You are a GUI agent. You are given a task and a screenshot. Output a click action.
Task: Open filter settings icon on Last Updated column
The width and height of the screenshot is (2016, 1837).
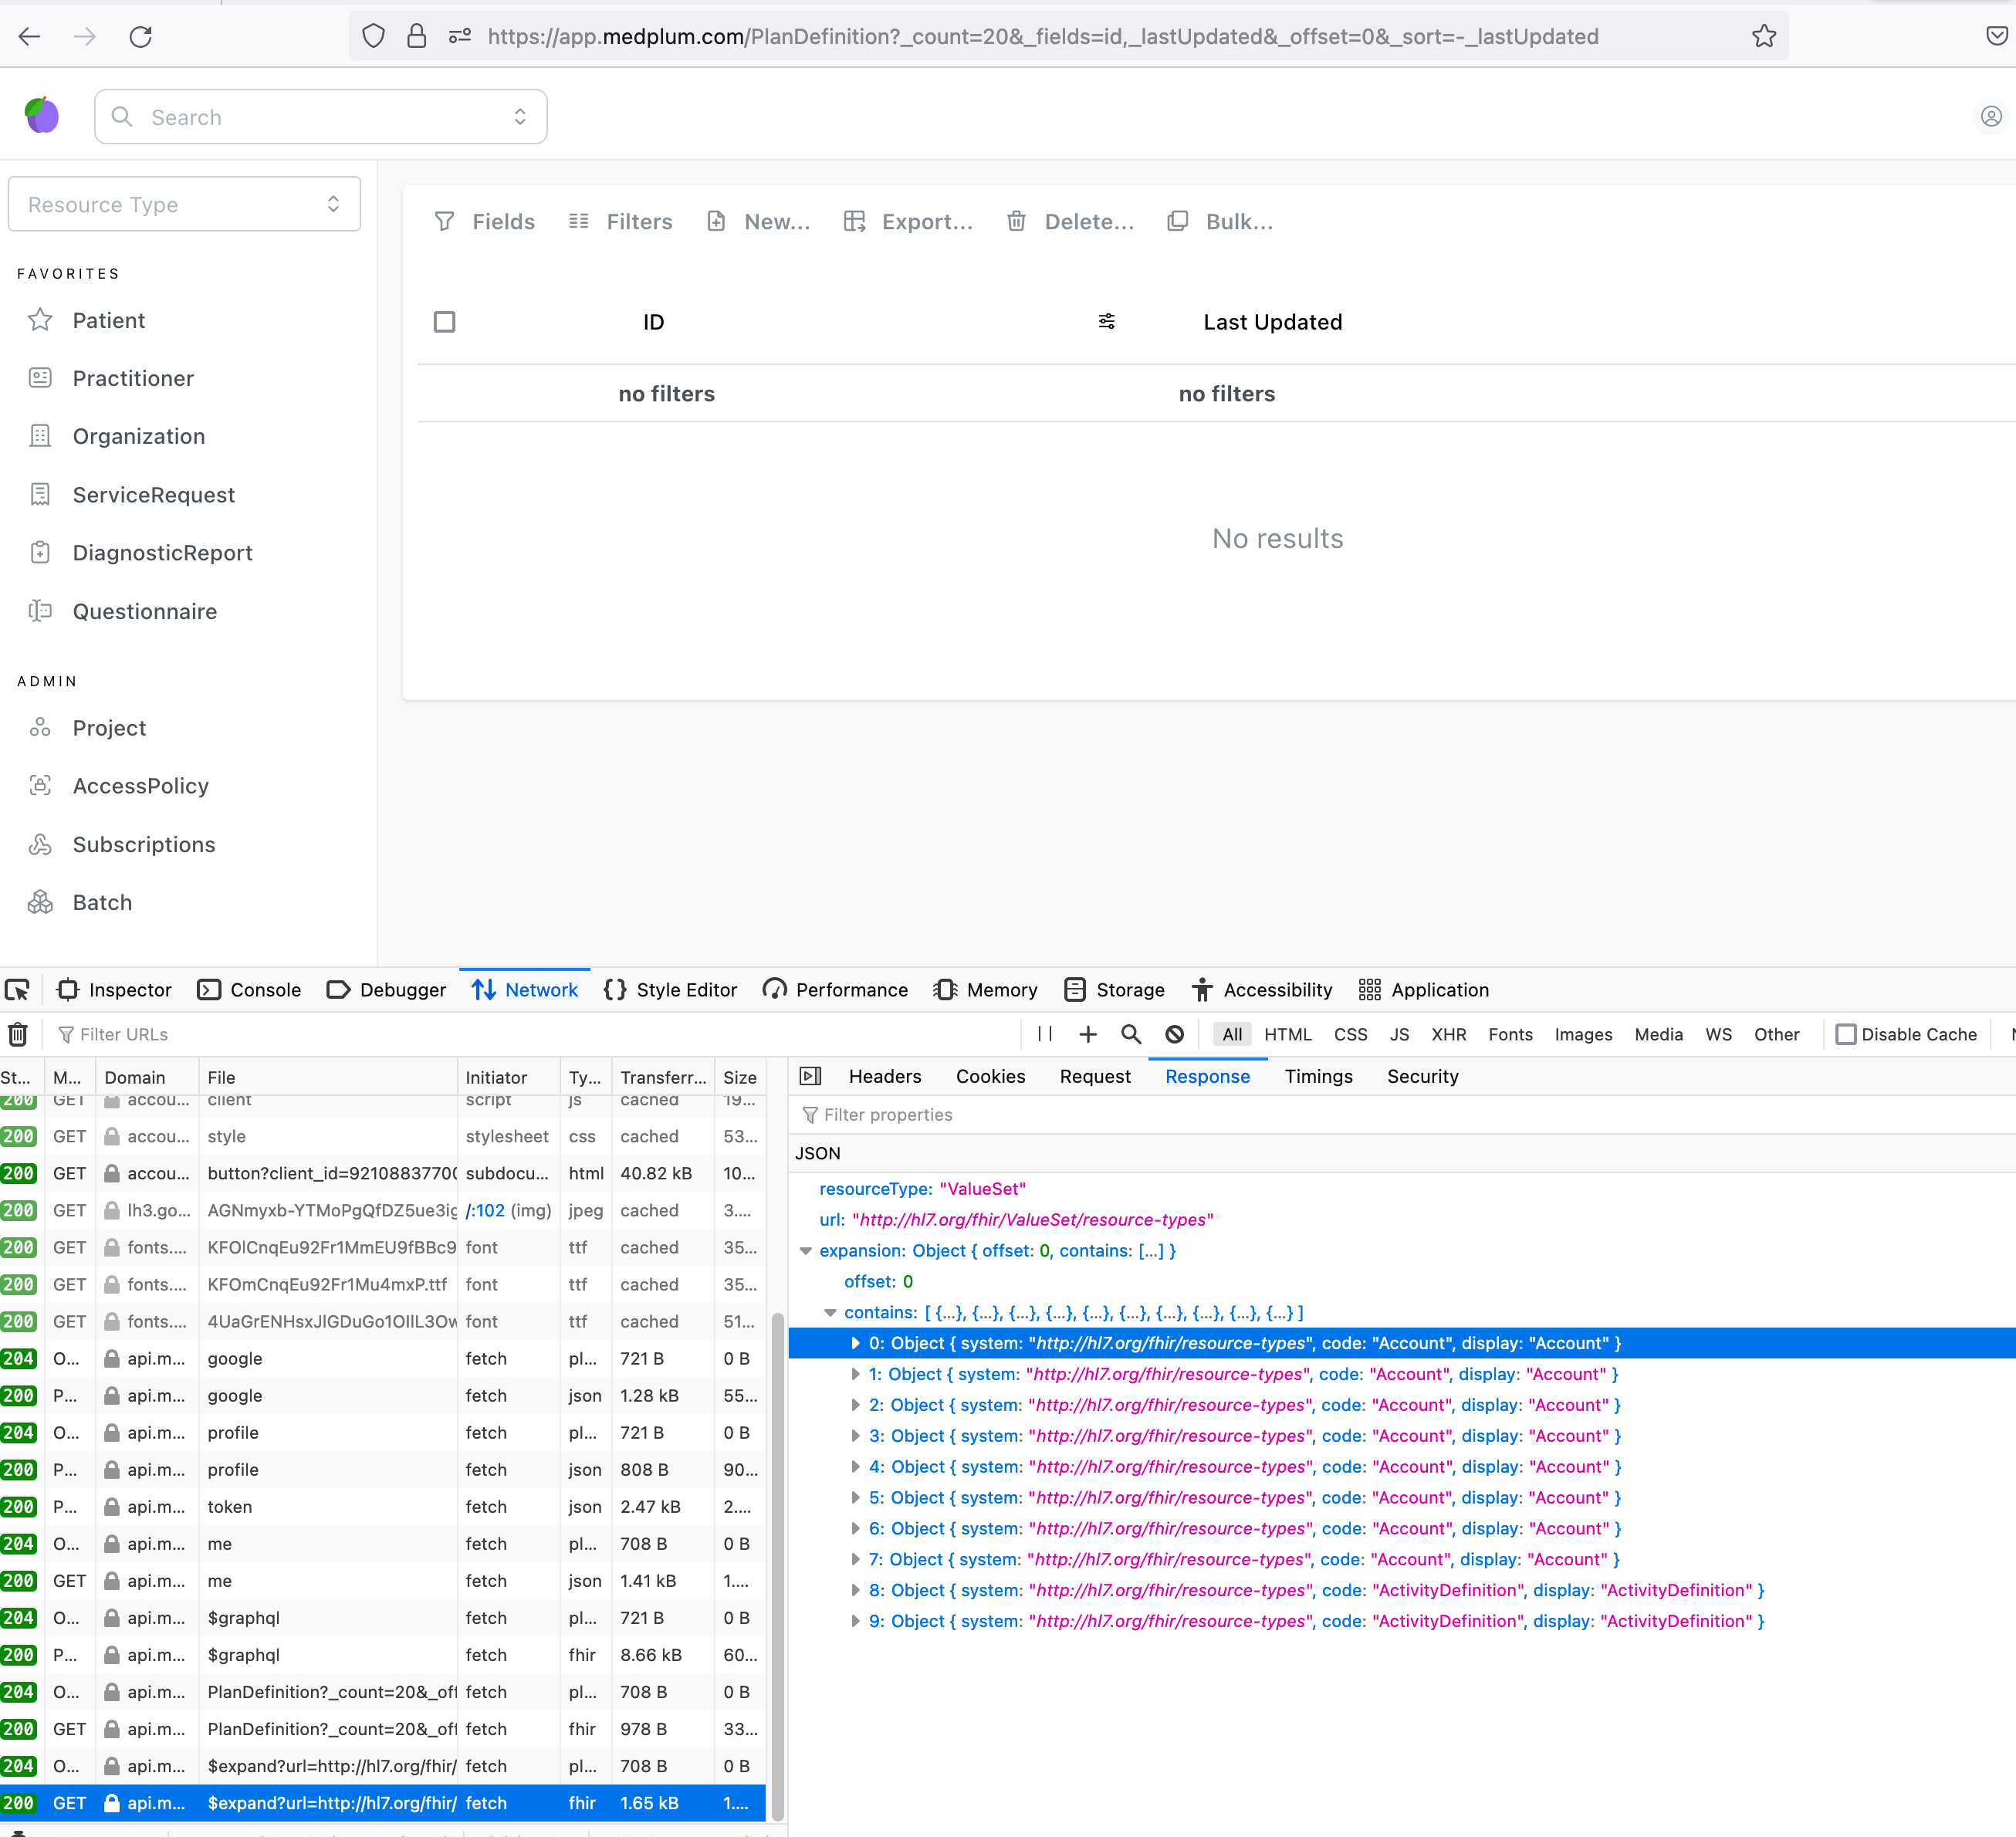click(x=1107, y=321)
